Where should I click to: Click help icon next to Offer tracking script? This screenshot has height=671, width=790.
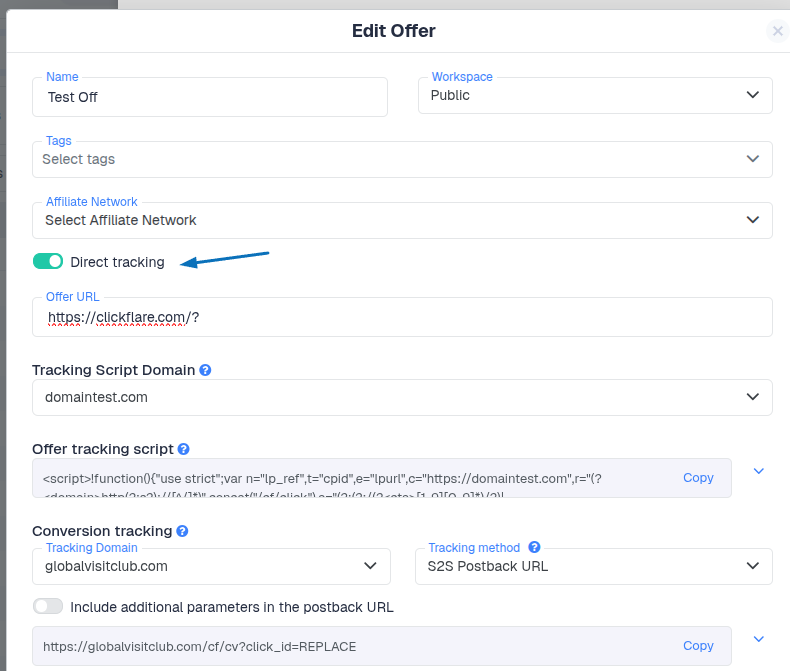(x=184, y=449)
